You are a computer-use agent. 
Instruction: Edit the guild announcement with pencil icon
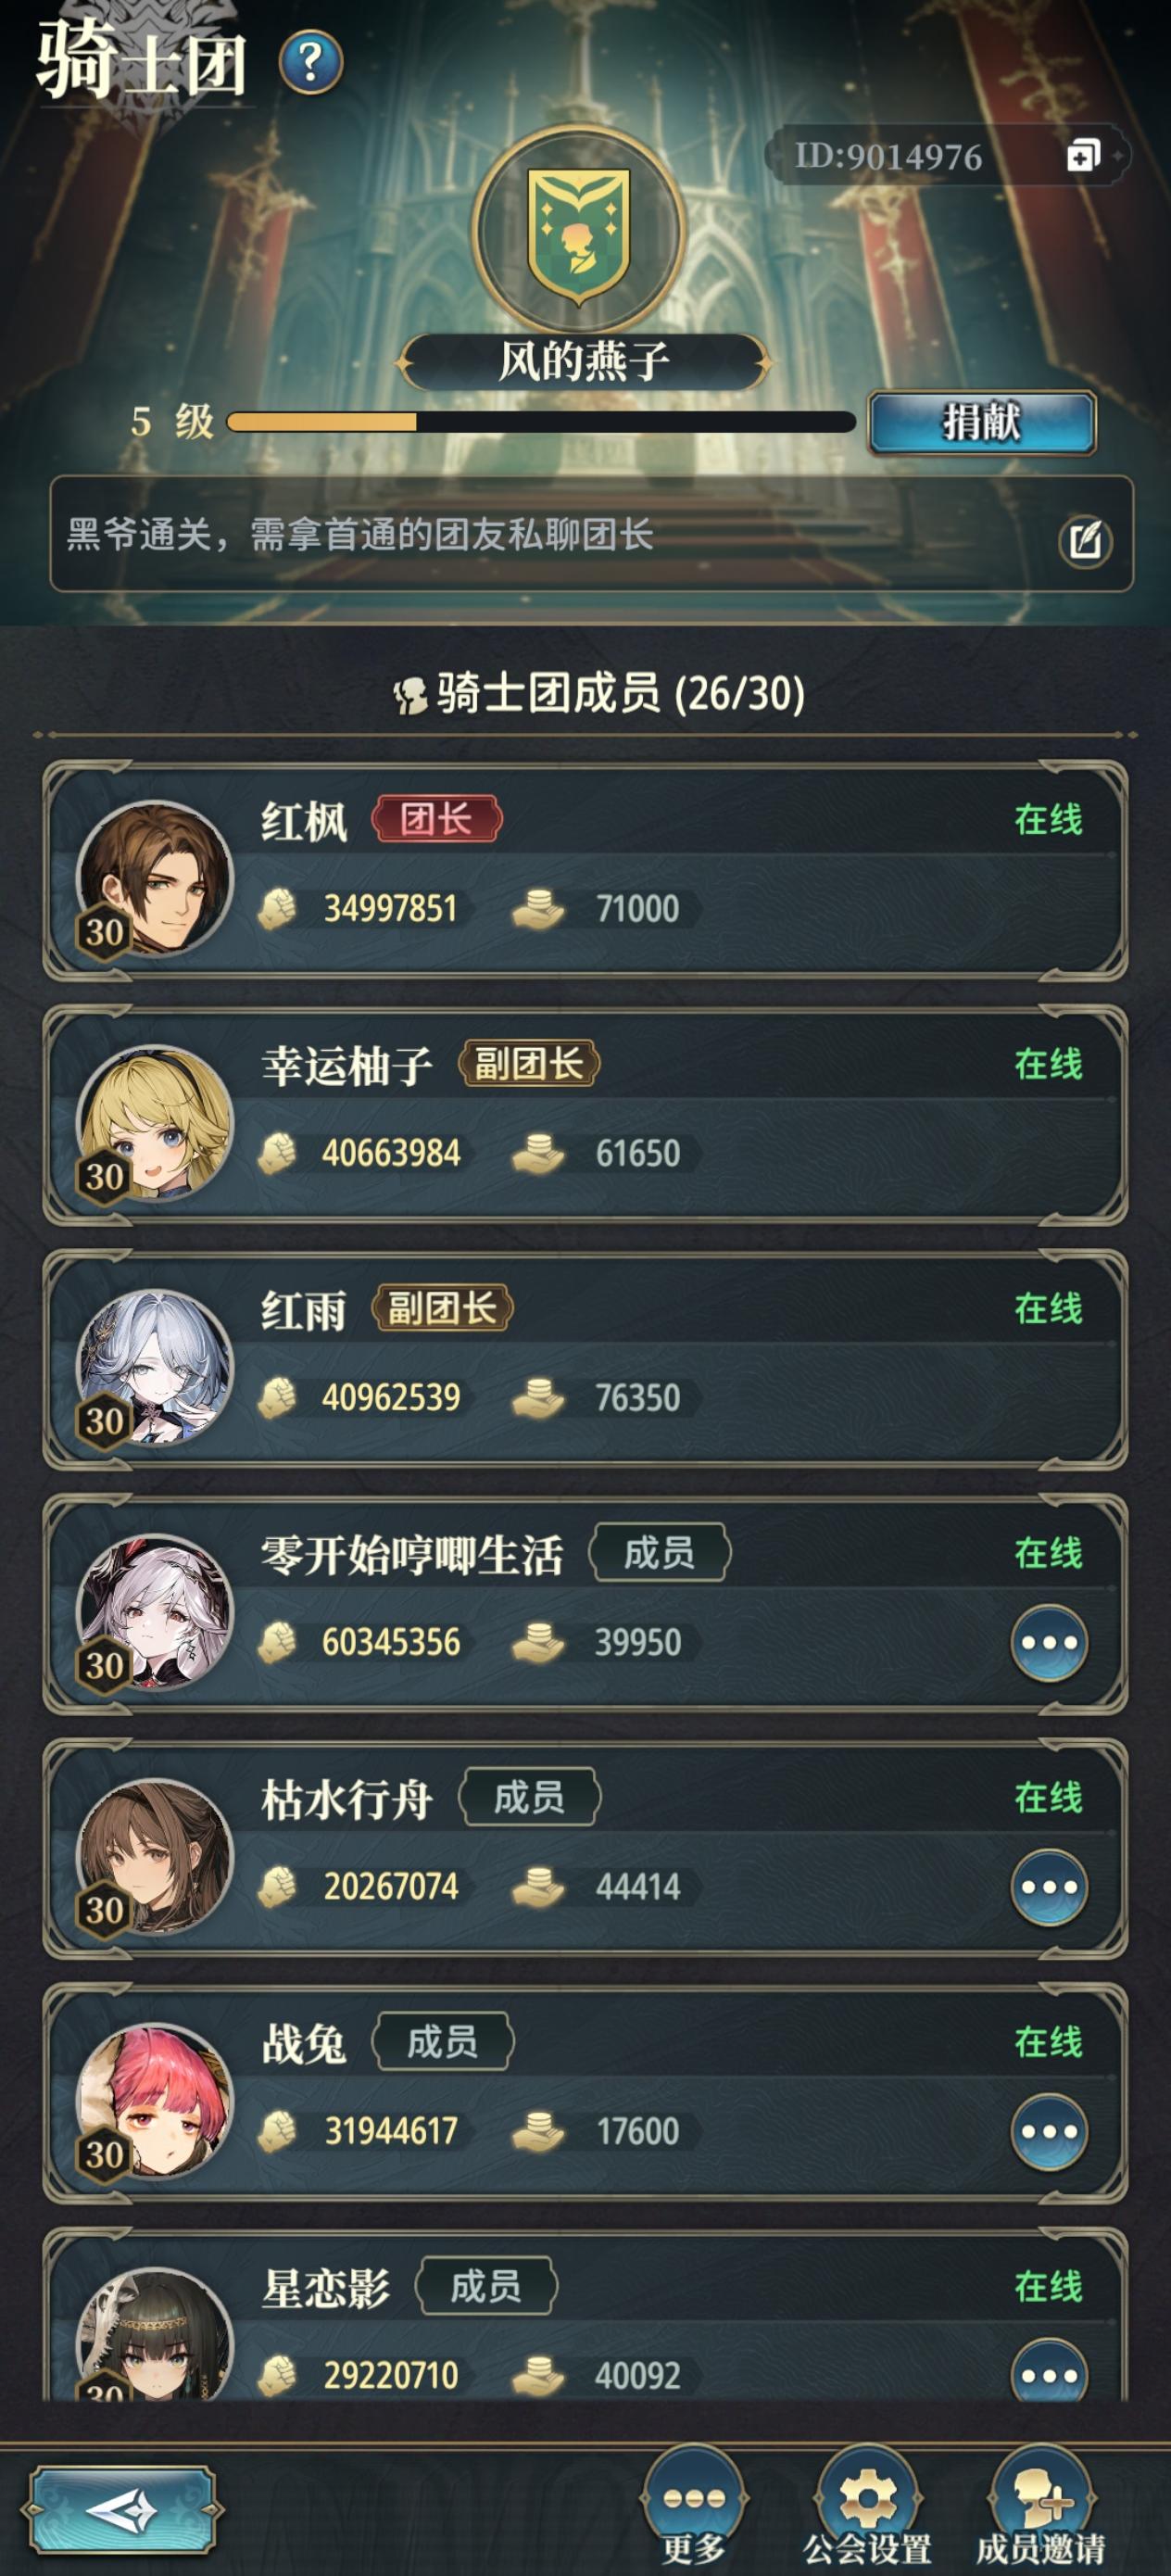1085,542
